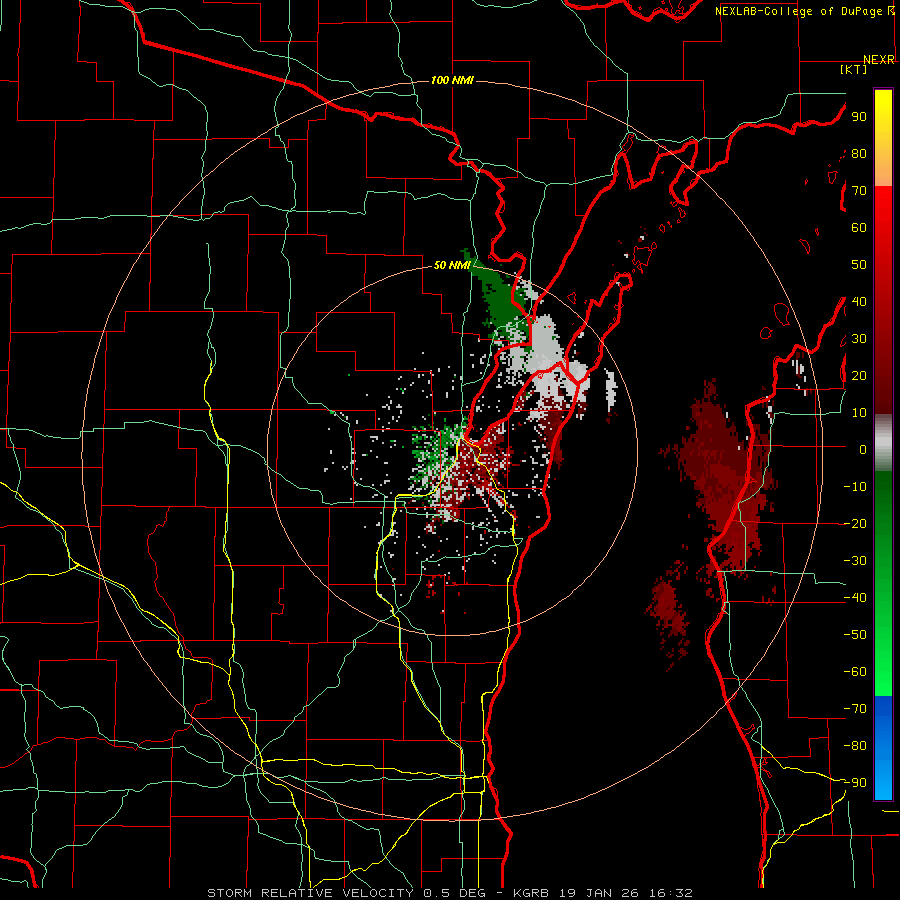Click the -30 knot scale label

tap(855, 561)
